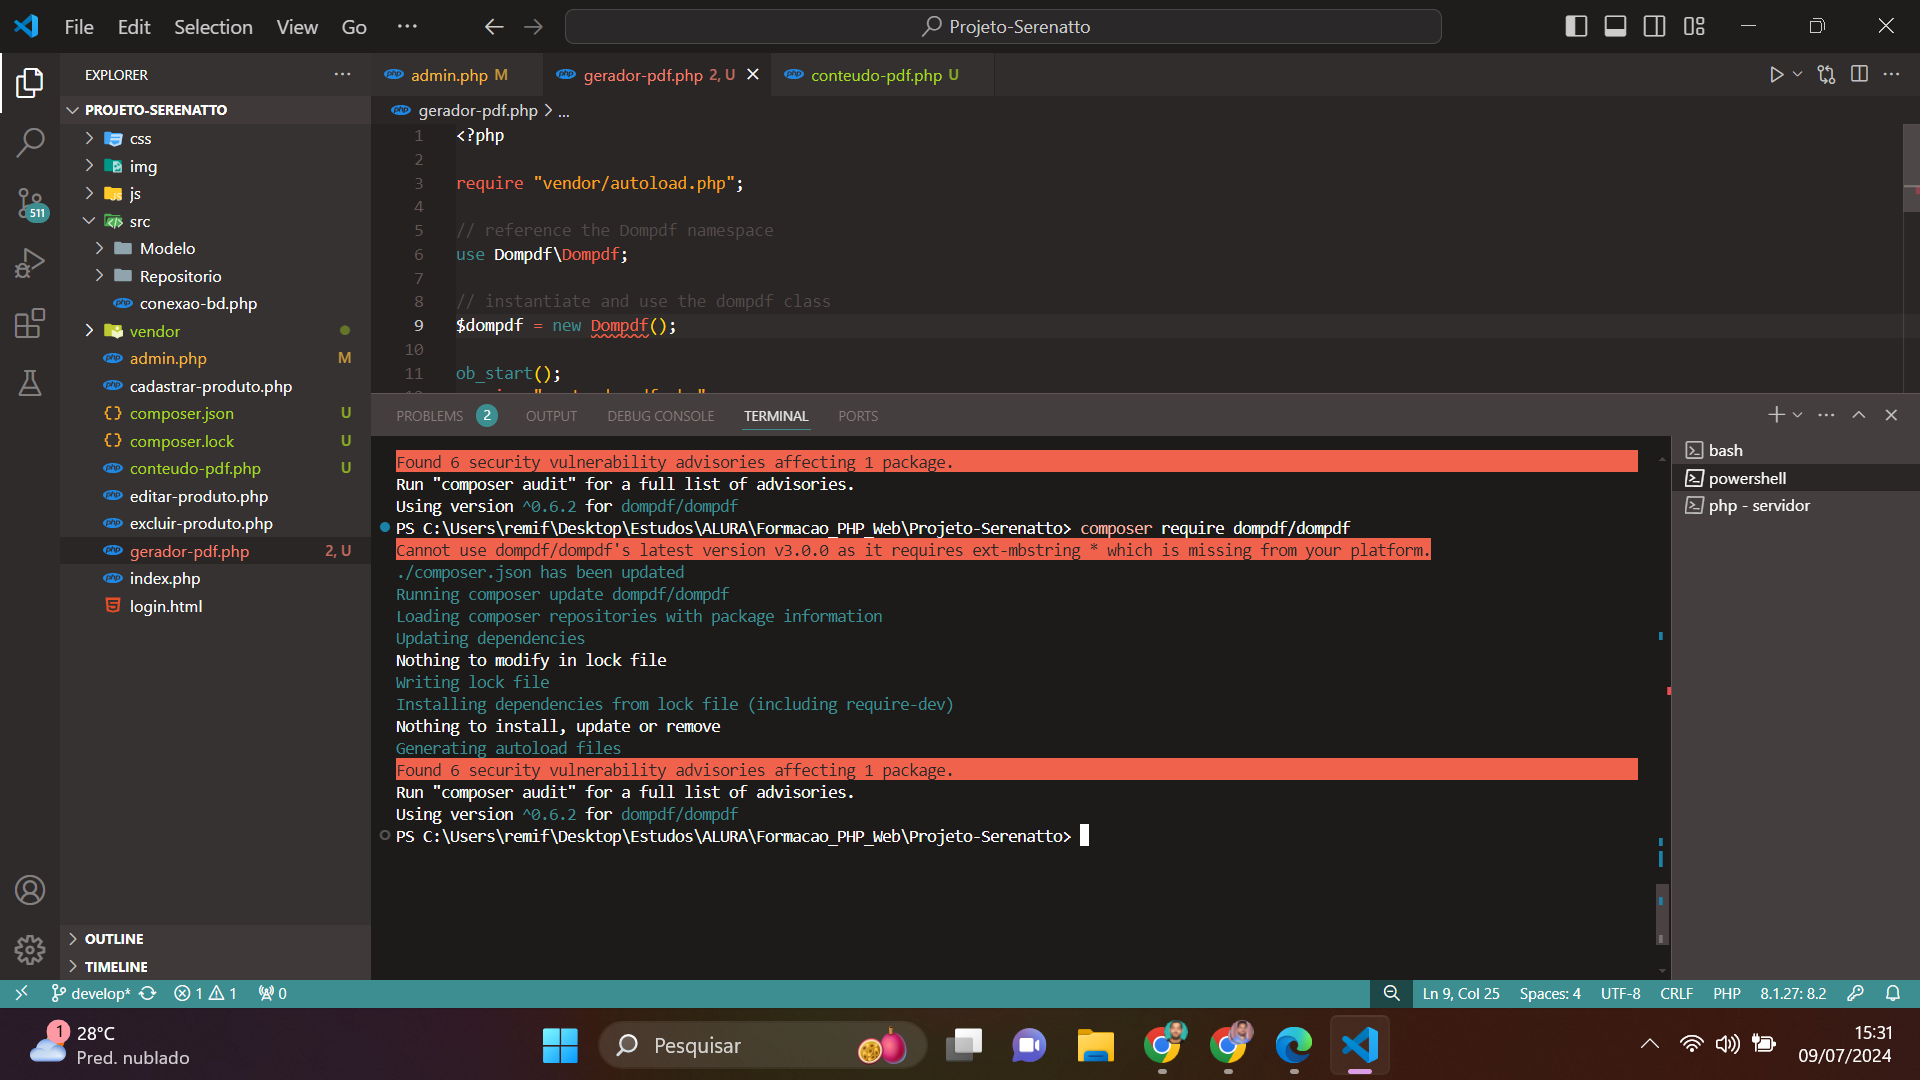Click the Projeto-Serenatto command center search
Viewport: 1920px width, 1080px height.
tap(1003, 27)
